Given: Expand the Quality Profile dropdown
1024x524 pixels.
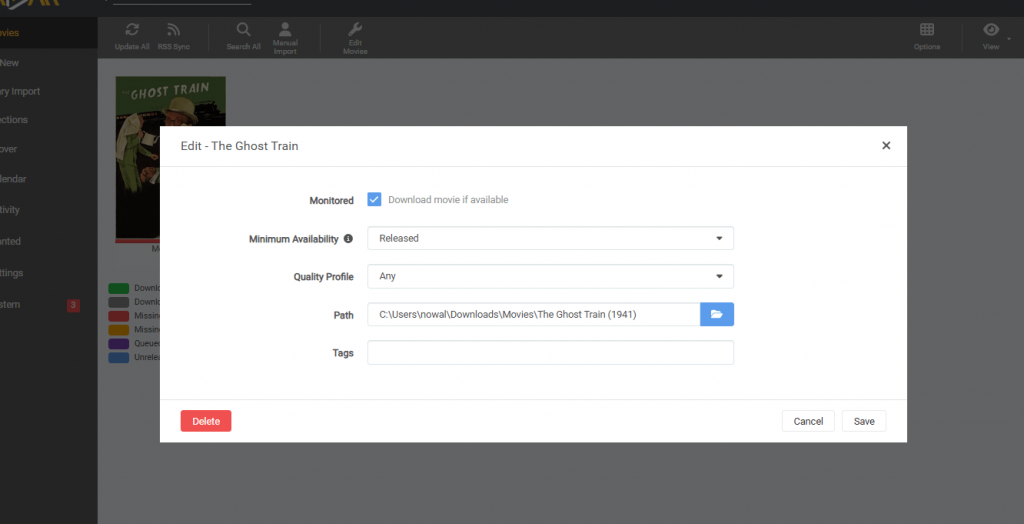Looking at the screenshot, I should (551, 276).
